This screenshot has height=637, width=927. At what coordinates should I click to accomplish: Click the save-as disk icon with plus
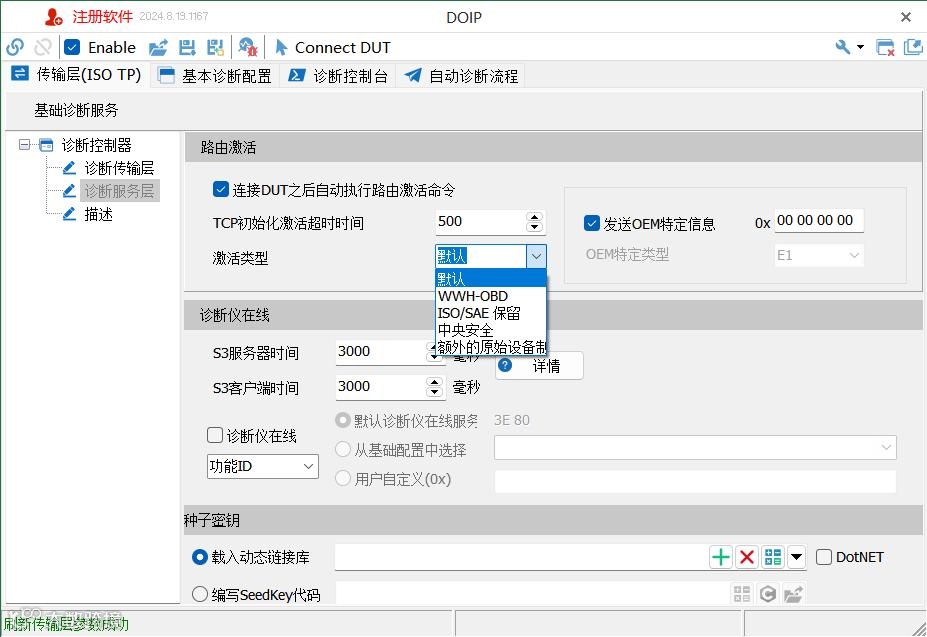(x=215, y=47)
